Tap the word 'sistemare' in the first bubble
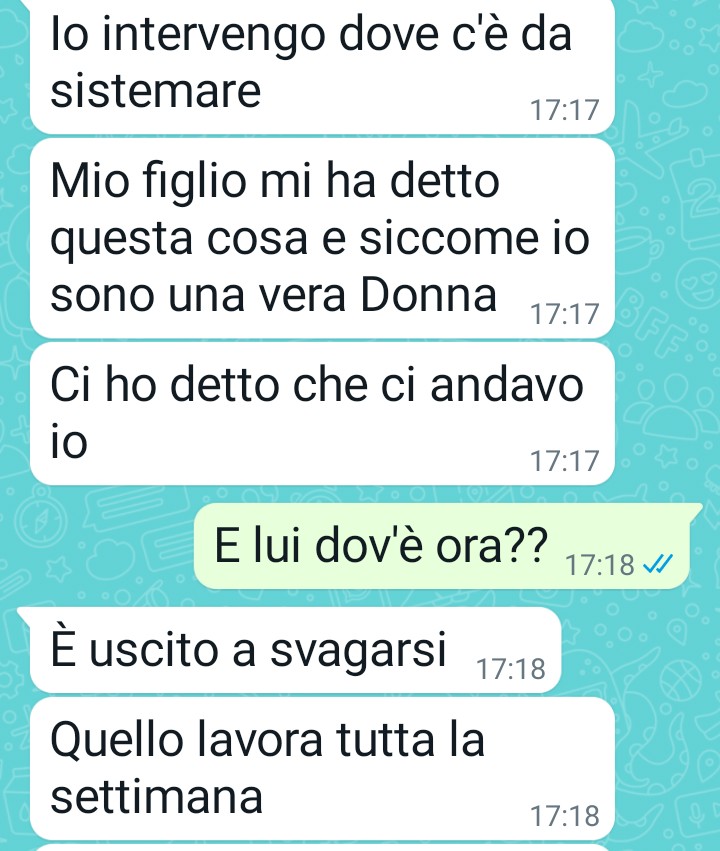Viewport: 720px width, 851px height. [156, 91]
